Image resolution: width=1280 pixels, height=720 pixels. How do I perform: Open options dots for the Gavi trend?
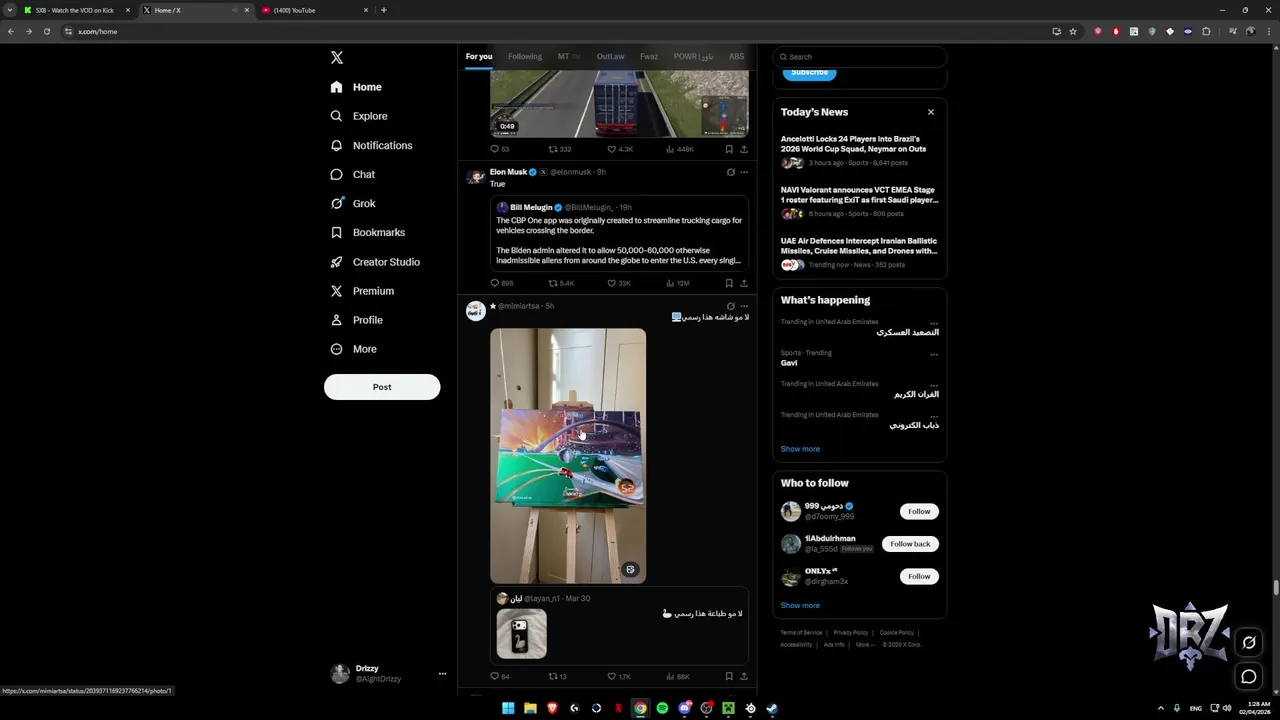click(x=934, y=354)
